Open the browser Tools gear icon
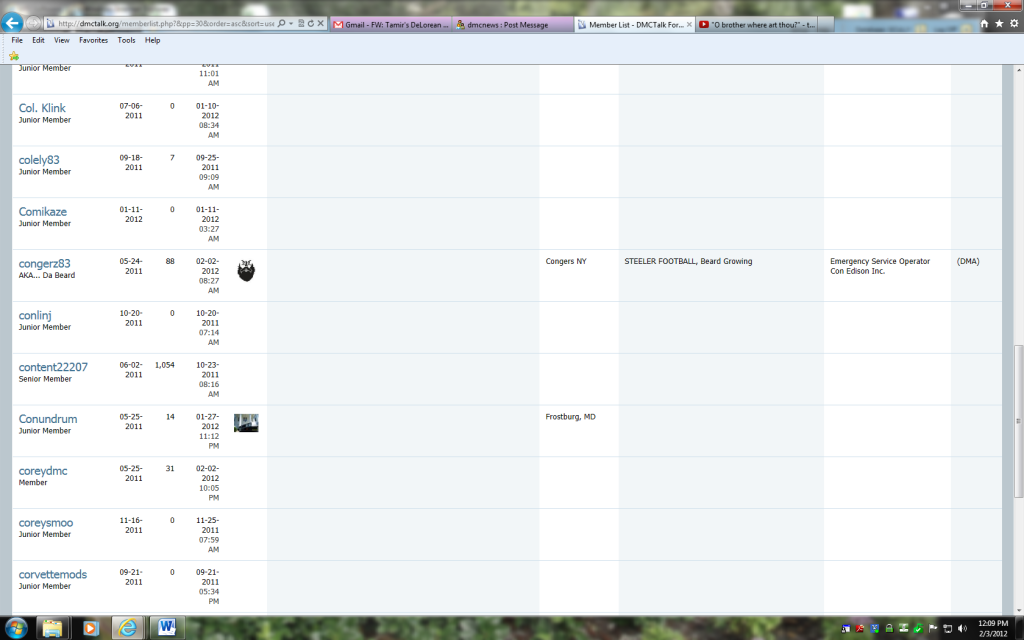Viewport: 1024px width, 640px height. coord(1014,24)
